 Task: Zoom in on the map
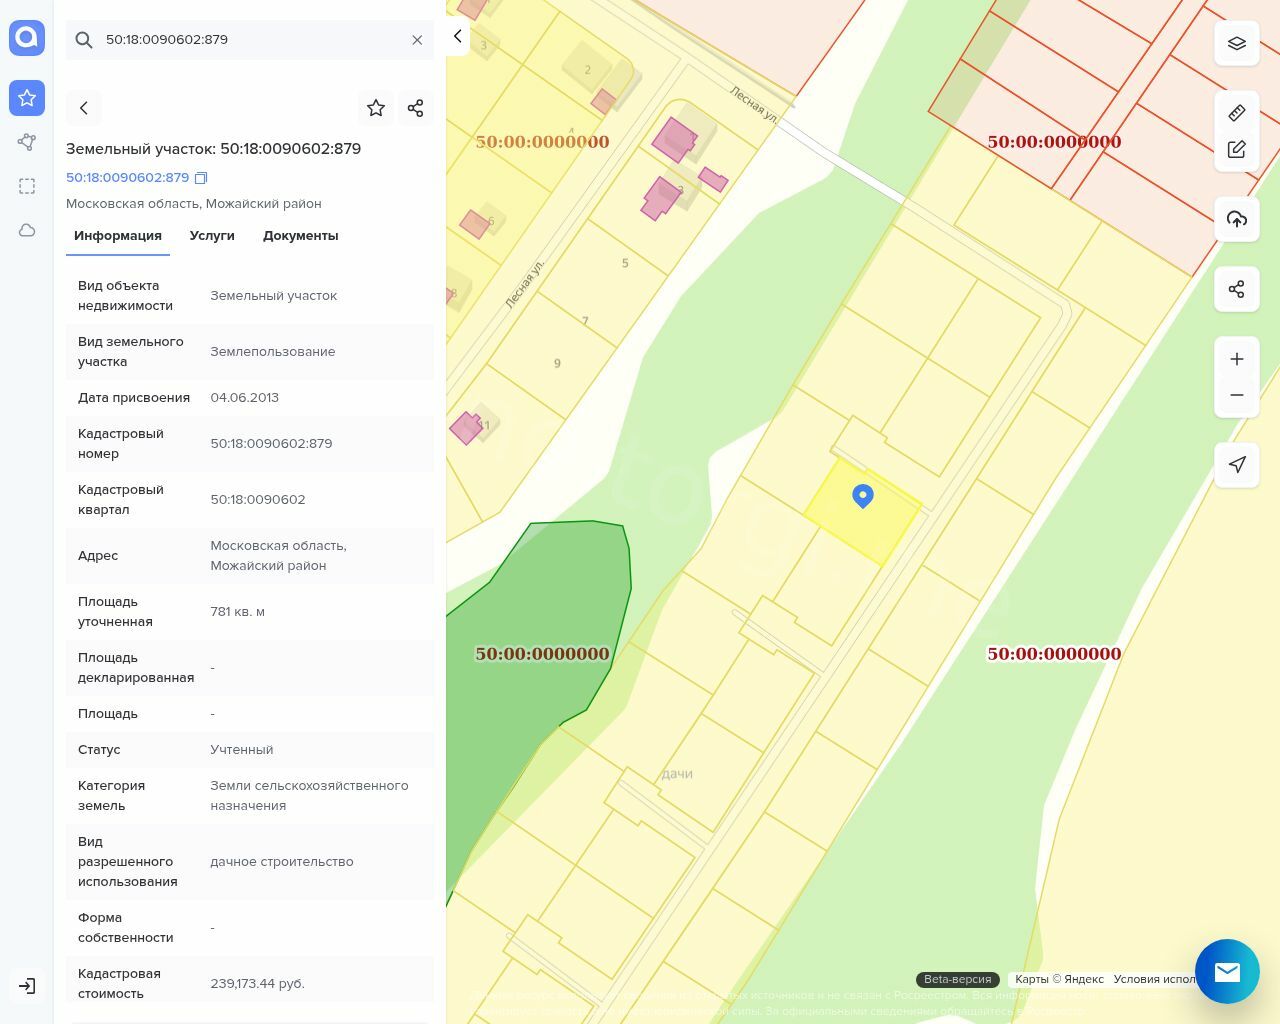tap(1237, 359)
